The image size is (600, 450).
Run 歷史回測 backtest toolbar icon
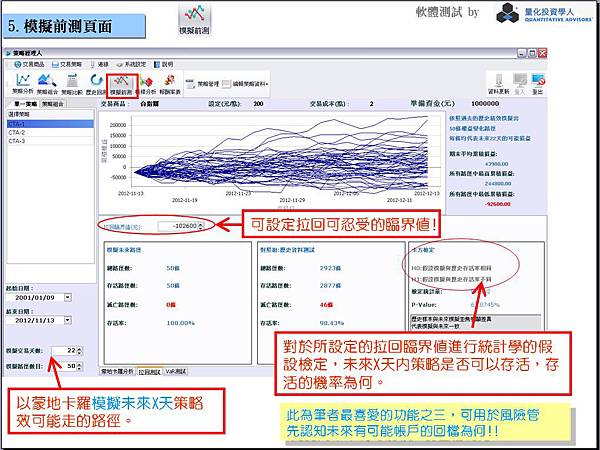pos(96,84)
